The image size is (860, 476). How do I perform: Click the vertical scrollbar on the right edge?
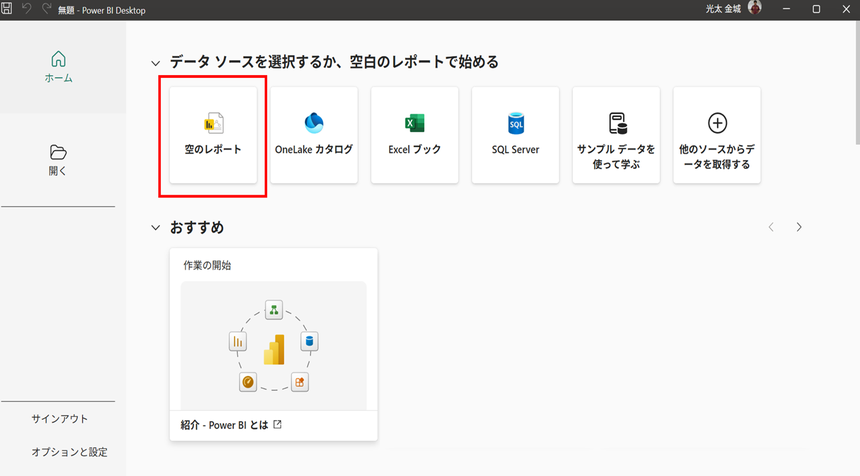pos(857,83)
